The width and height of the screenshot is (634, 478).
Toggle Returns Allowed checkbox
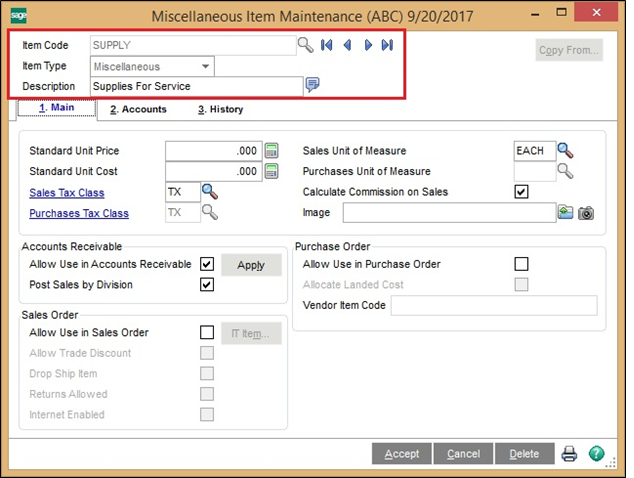point(207,394)
